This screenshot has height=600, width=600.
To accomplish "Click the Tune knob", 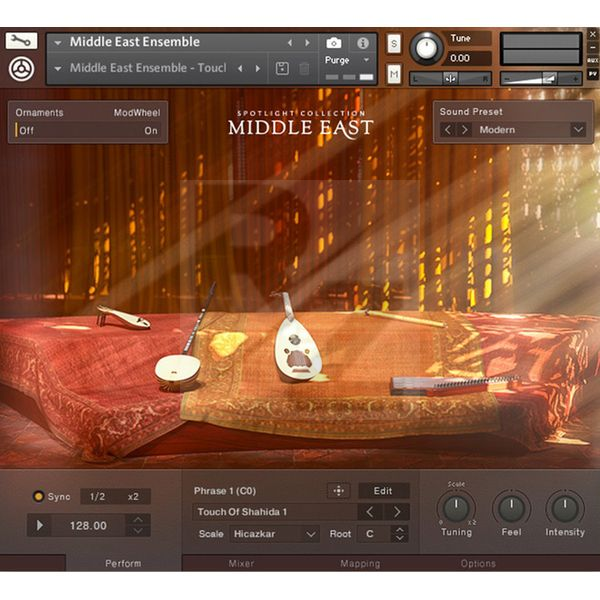I will coord(427,48).
